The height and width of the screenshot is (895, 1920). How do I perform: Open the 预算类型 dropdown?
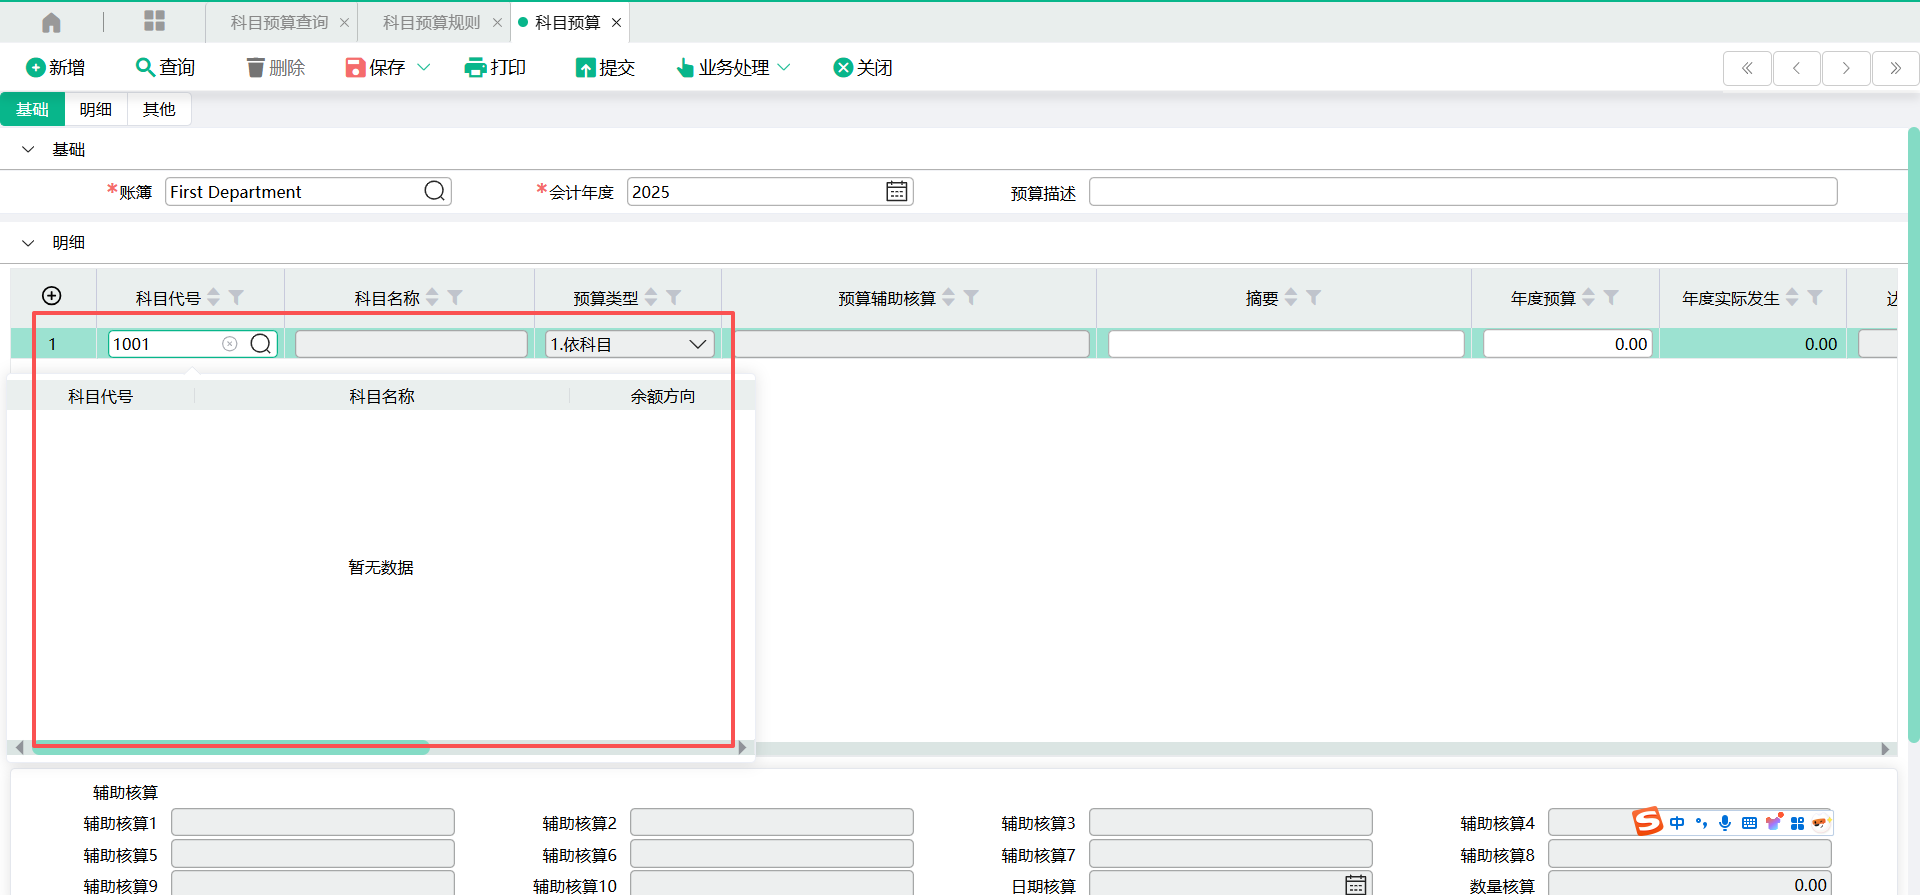(x=697, y=344)
